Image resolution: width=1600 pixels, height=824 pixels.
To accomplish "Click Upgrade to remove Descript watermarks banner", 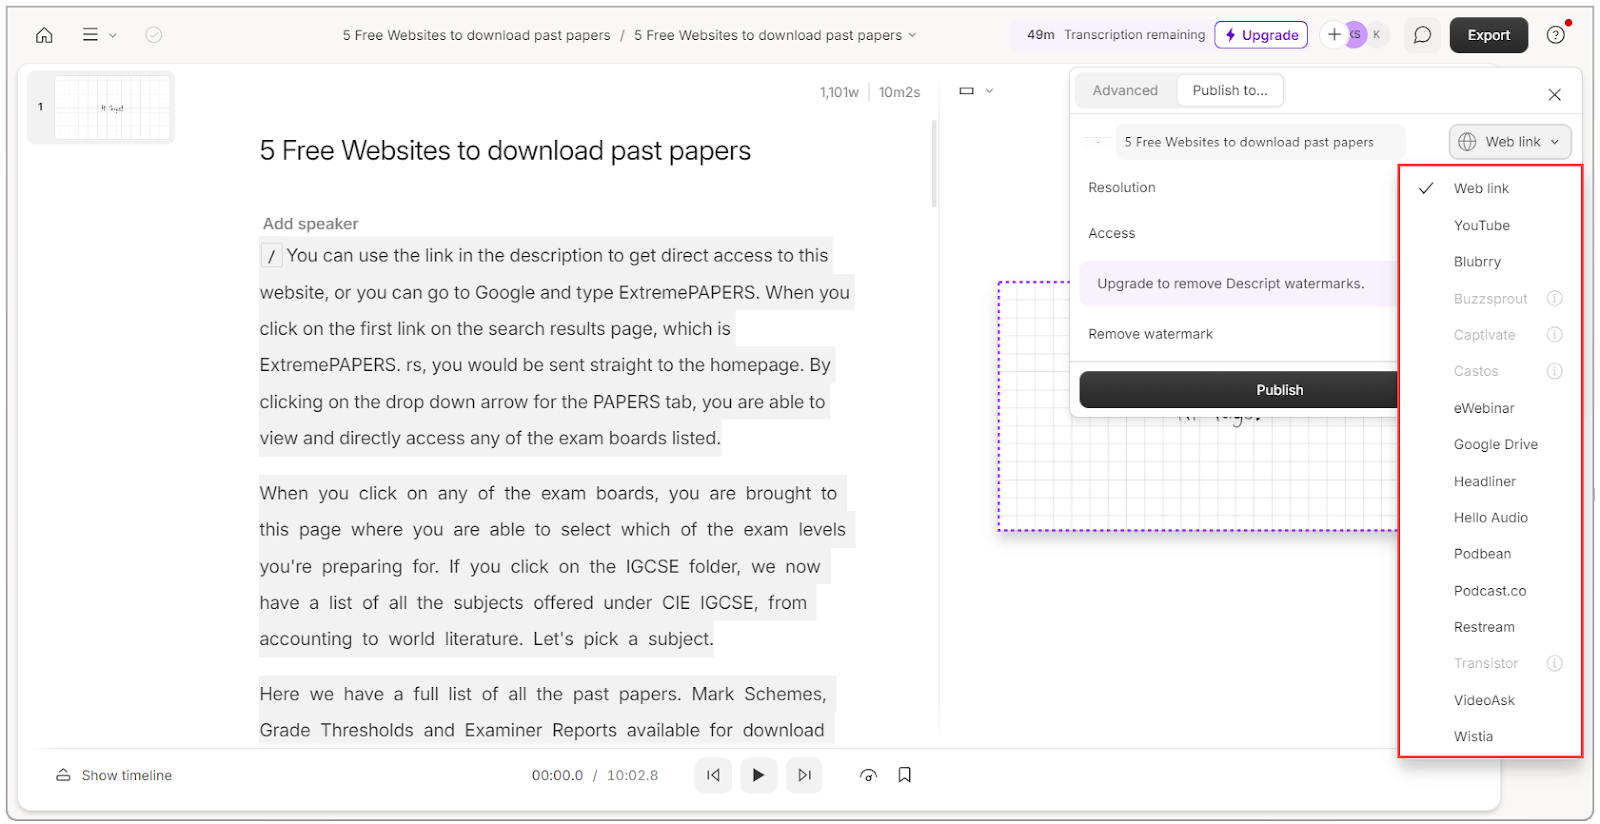I will click(1238, 284).
